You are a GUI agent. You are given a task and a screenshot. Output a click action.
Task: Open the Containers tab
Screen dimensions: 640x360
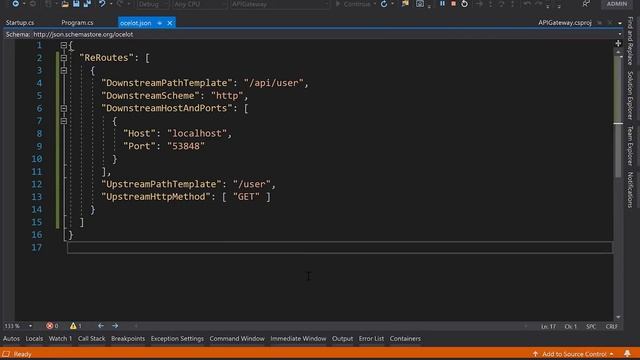click(x=405, y=338)
